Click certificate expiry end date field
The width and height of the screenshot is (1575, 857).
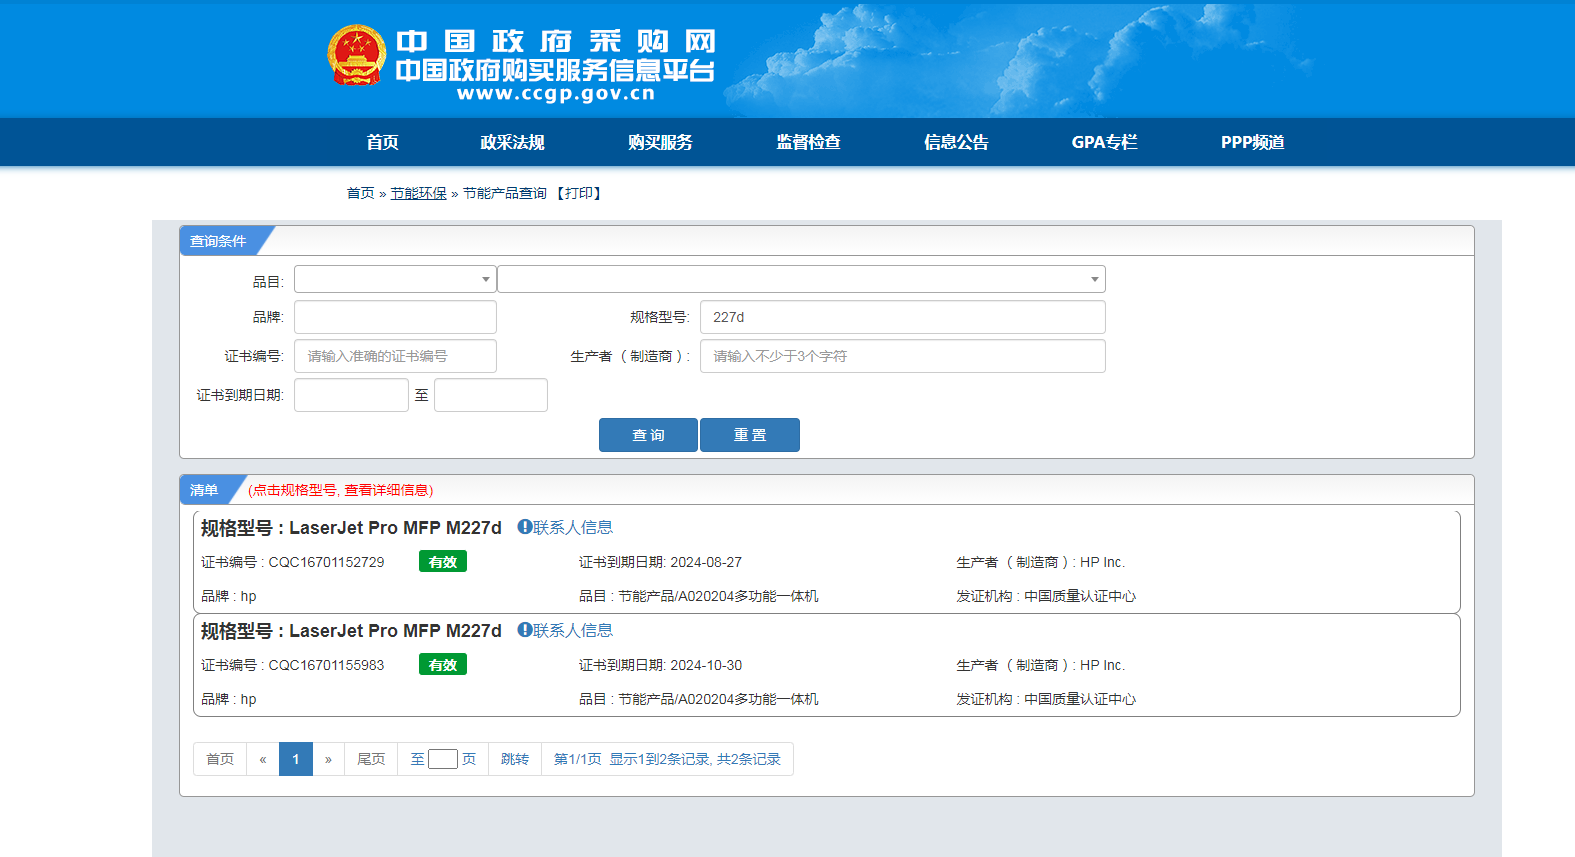pyautogui.click(x=491, y=395)
